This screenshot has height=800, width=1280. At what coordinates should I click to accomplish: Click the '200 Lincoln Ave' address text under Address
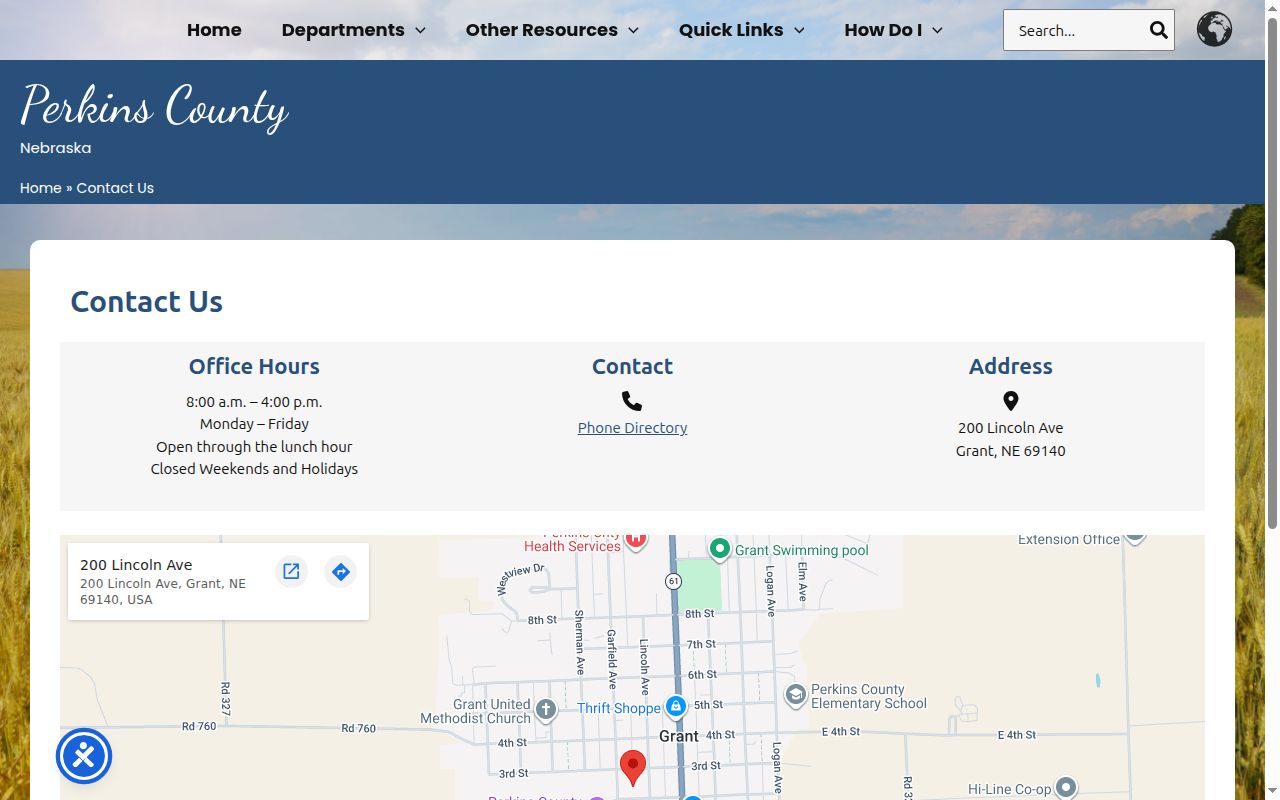1011,428
